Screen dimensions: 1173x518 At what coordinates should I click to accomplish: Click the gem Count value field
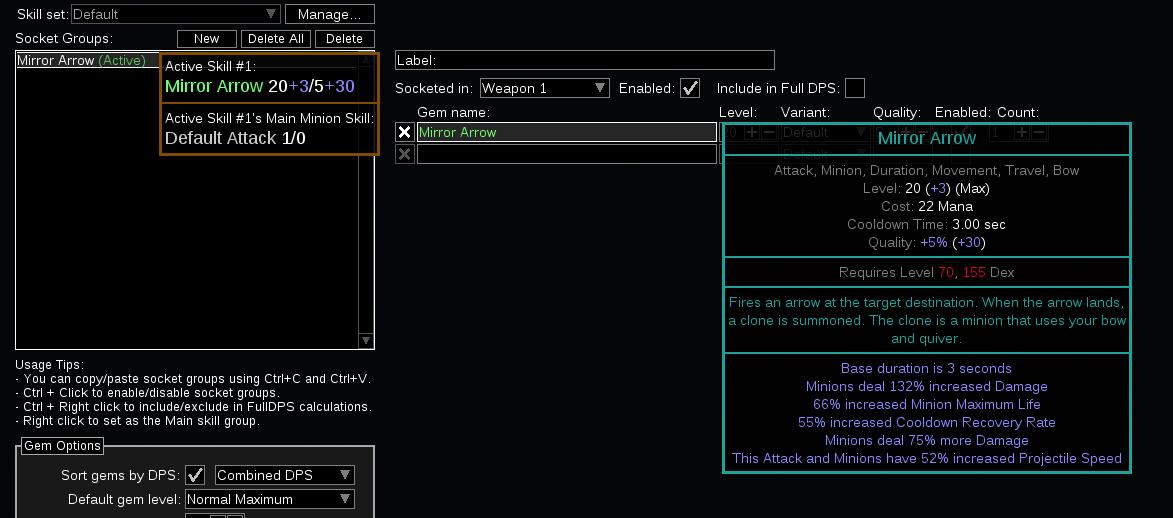[x=1003, y=132]
